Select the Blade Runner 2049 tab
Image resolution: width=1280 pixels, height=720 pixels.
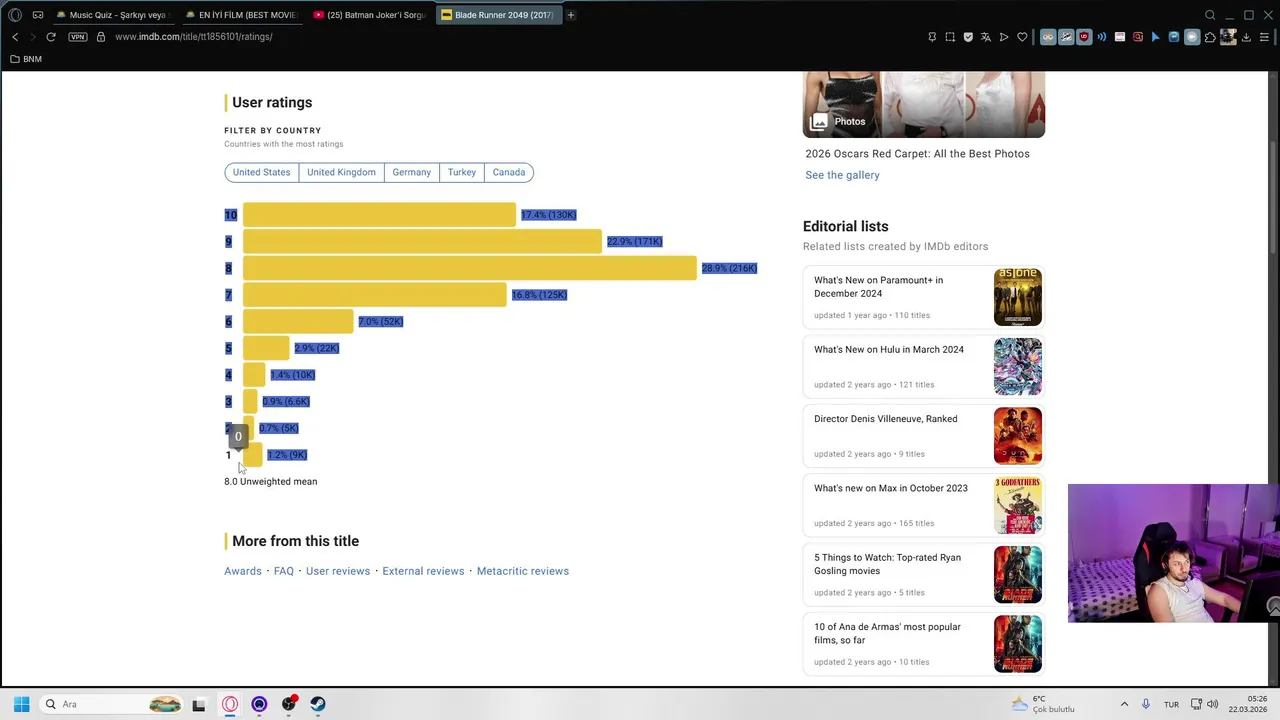click(497, 15)
